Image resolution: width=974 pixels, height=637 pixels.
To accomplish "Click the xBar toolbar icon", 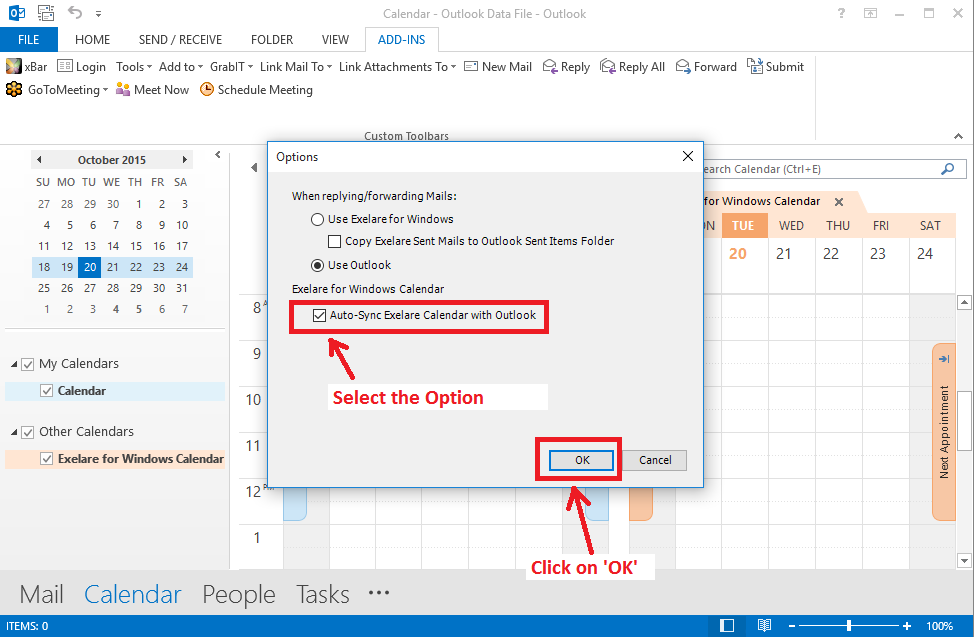I will point(14,66).
